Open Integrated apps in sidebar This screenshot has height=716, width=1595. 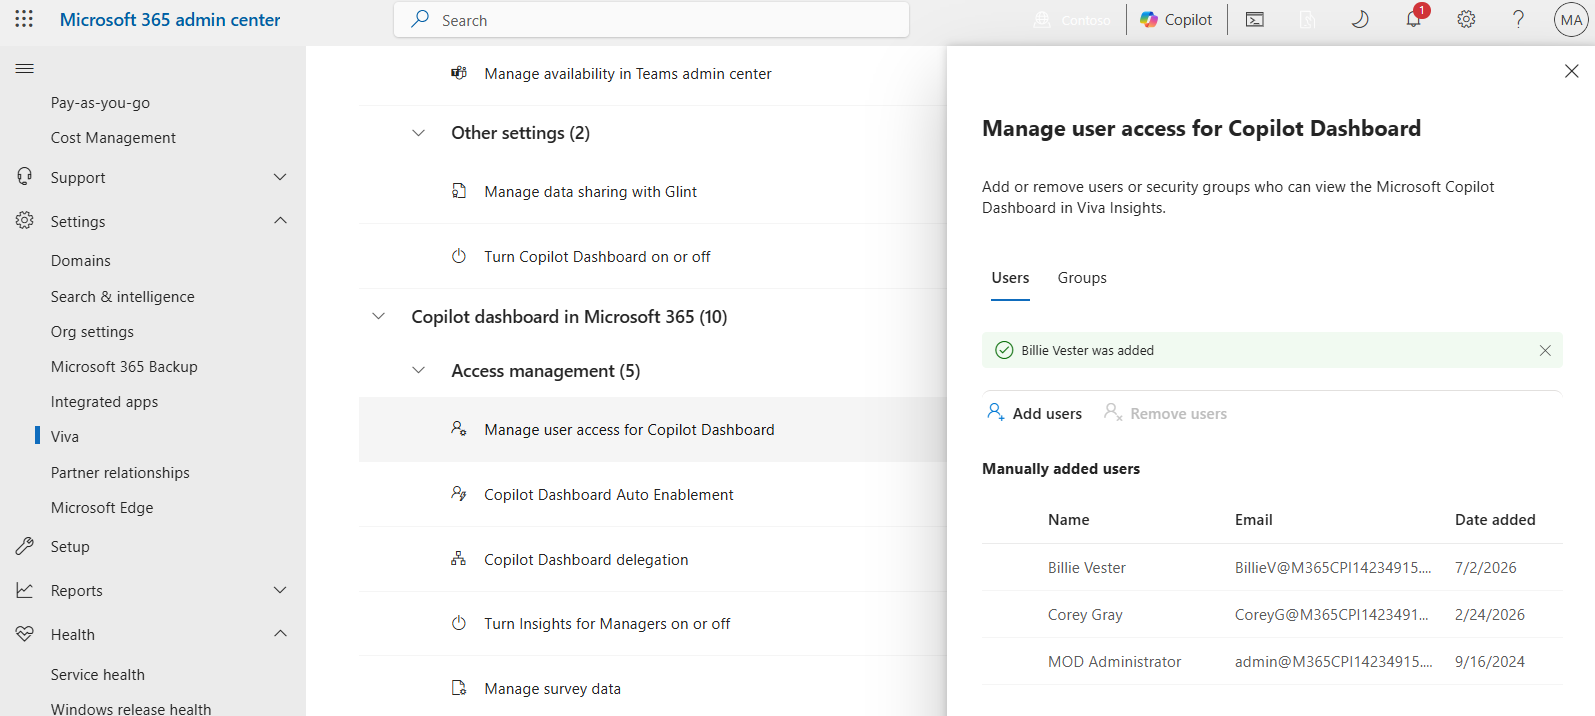[x=104, y=401]
